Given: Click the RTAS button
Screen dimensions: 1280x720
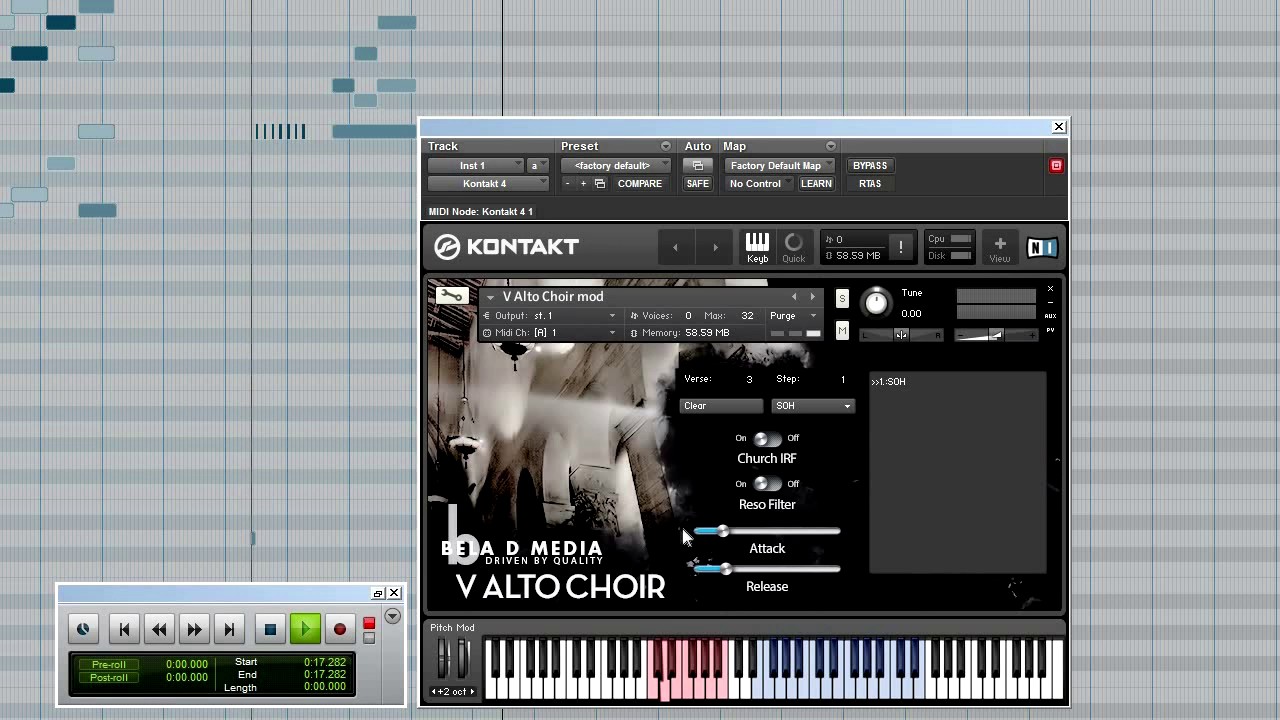Looking at the screenshot, I should pos(870,184).
